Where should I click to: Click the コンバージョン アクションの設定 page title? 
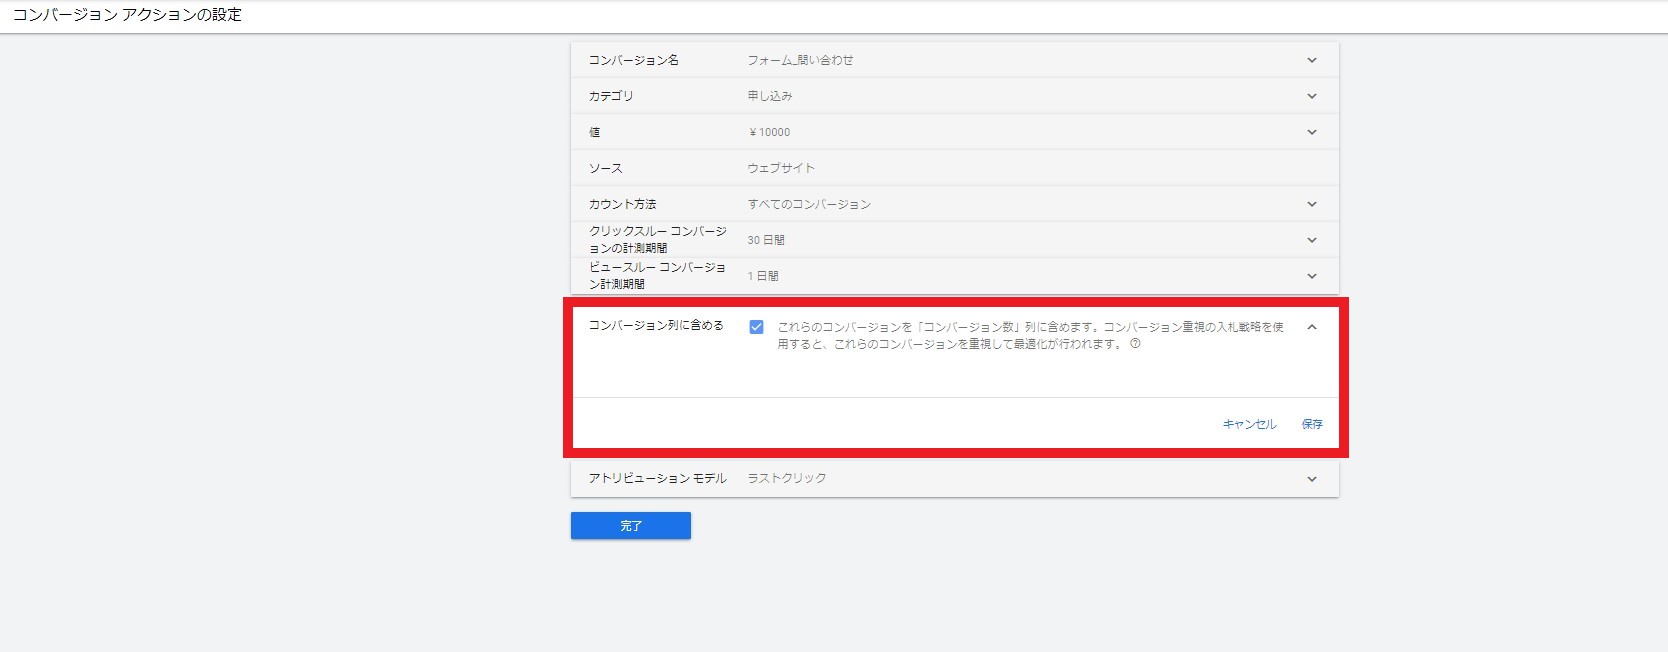127,15
